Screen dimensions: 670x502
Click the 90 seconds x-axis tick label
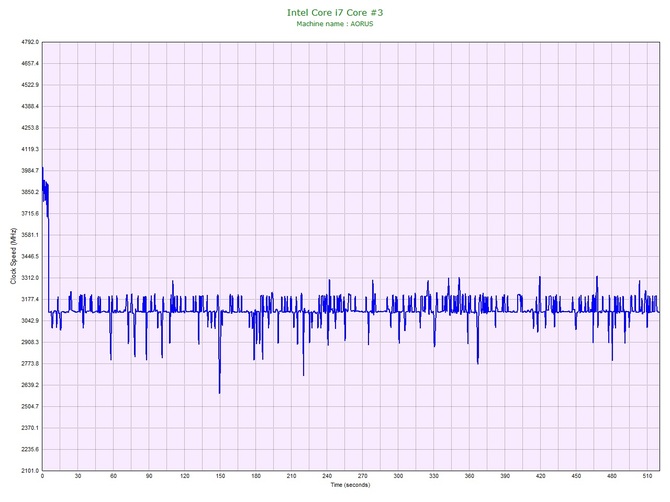tap(149, 476)
